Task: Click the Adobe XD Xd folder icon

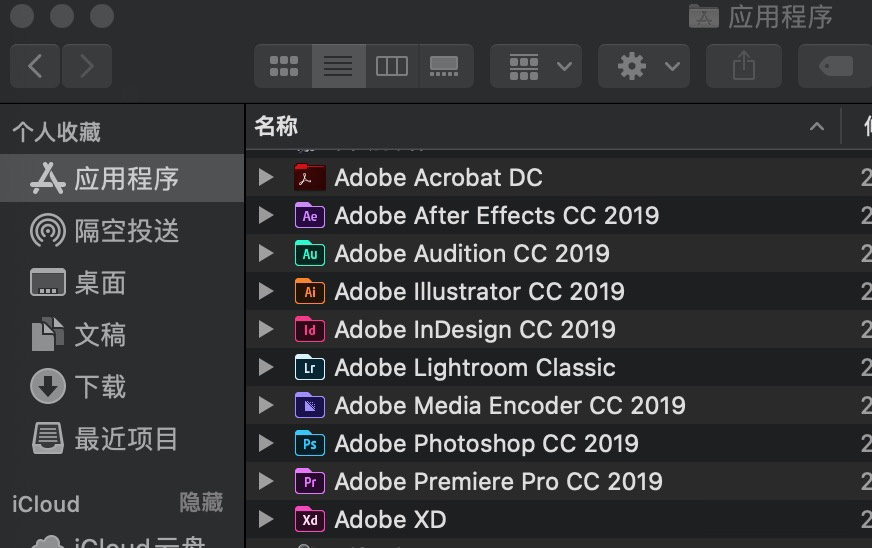Action: pyautogui.click(x=310, y=519)
